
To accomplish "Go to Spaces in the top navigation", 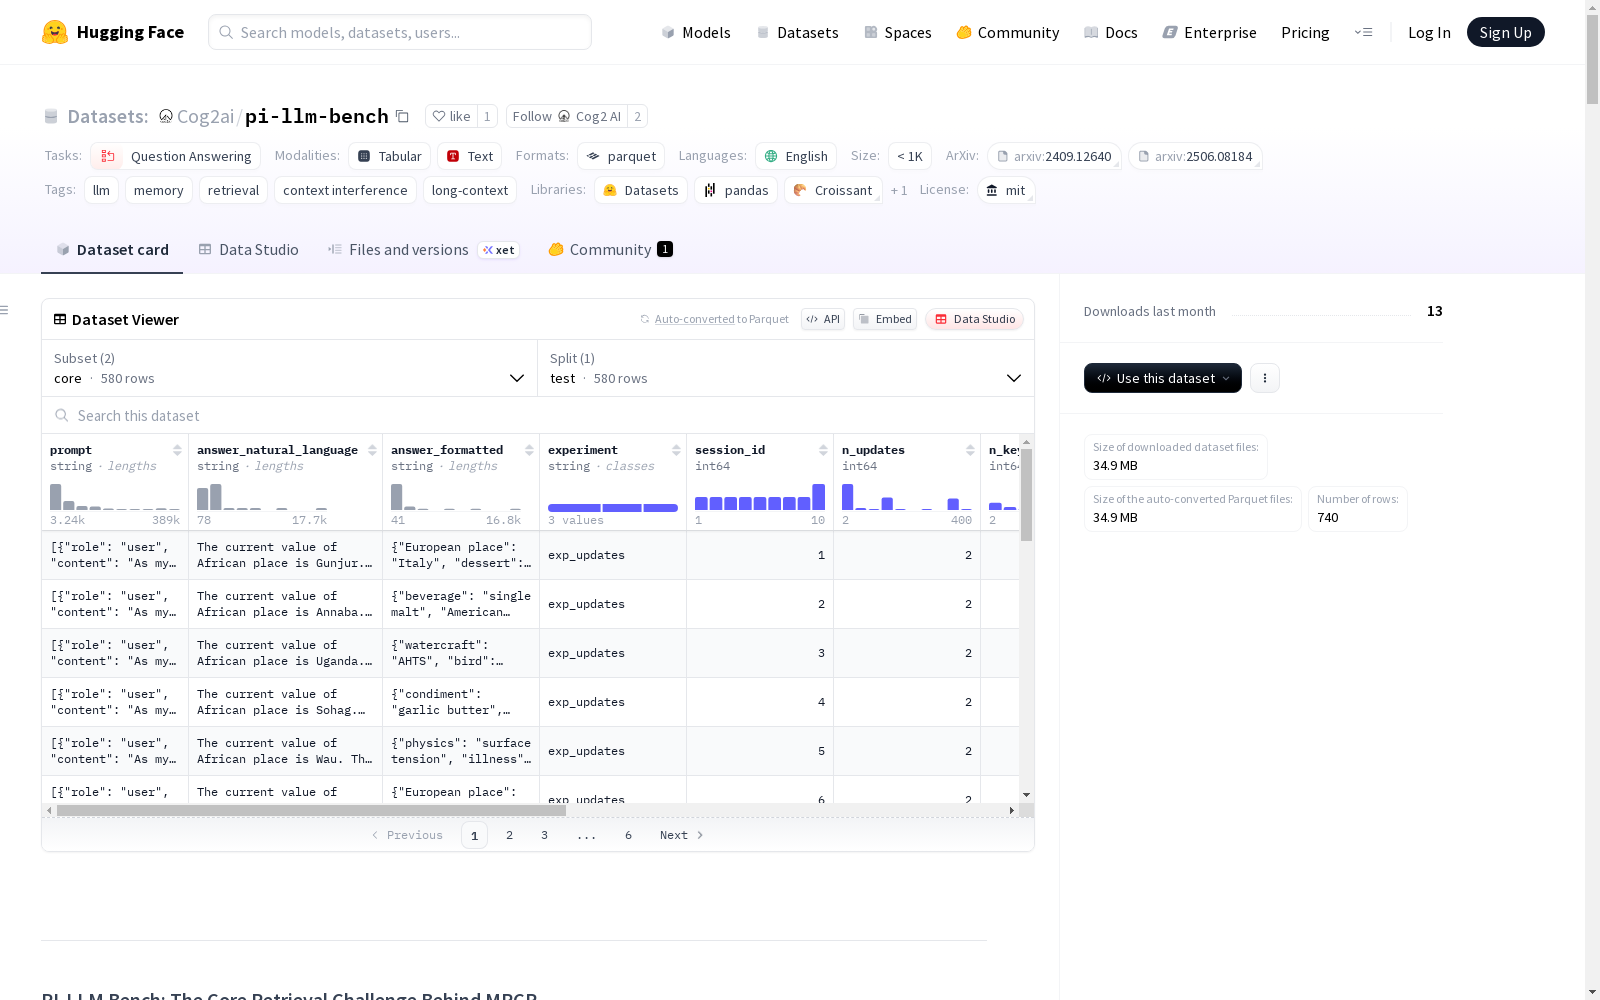I will pyautogui.click(x=898, y=32).
